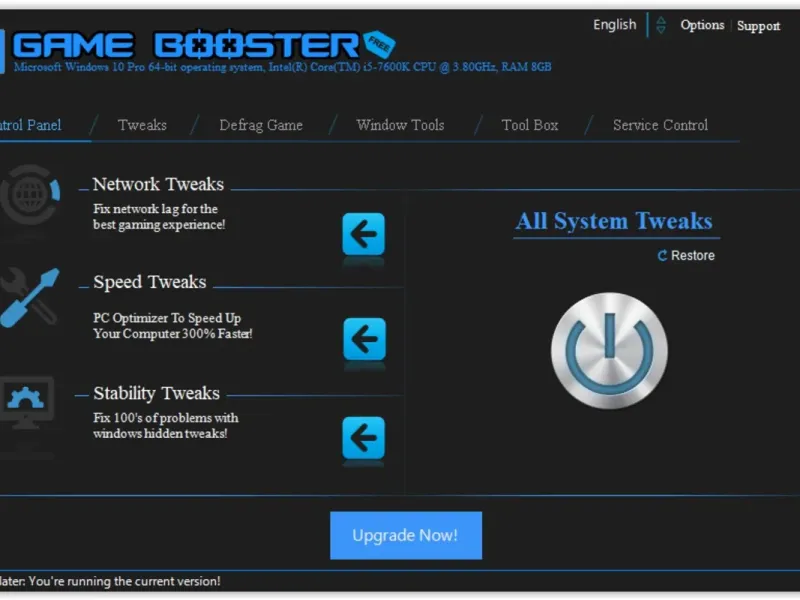
Task: Click the Restore link under All System Tweaks
Action: click(x=686, y=255)
